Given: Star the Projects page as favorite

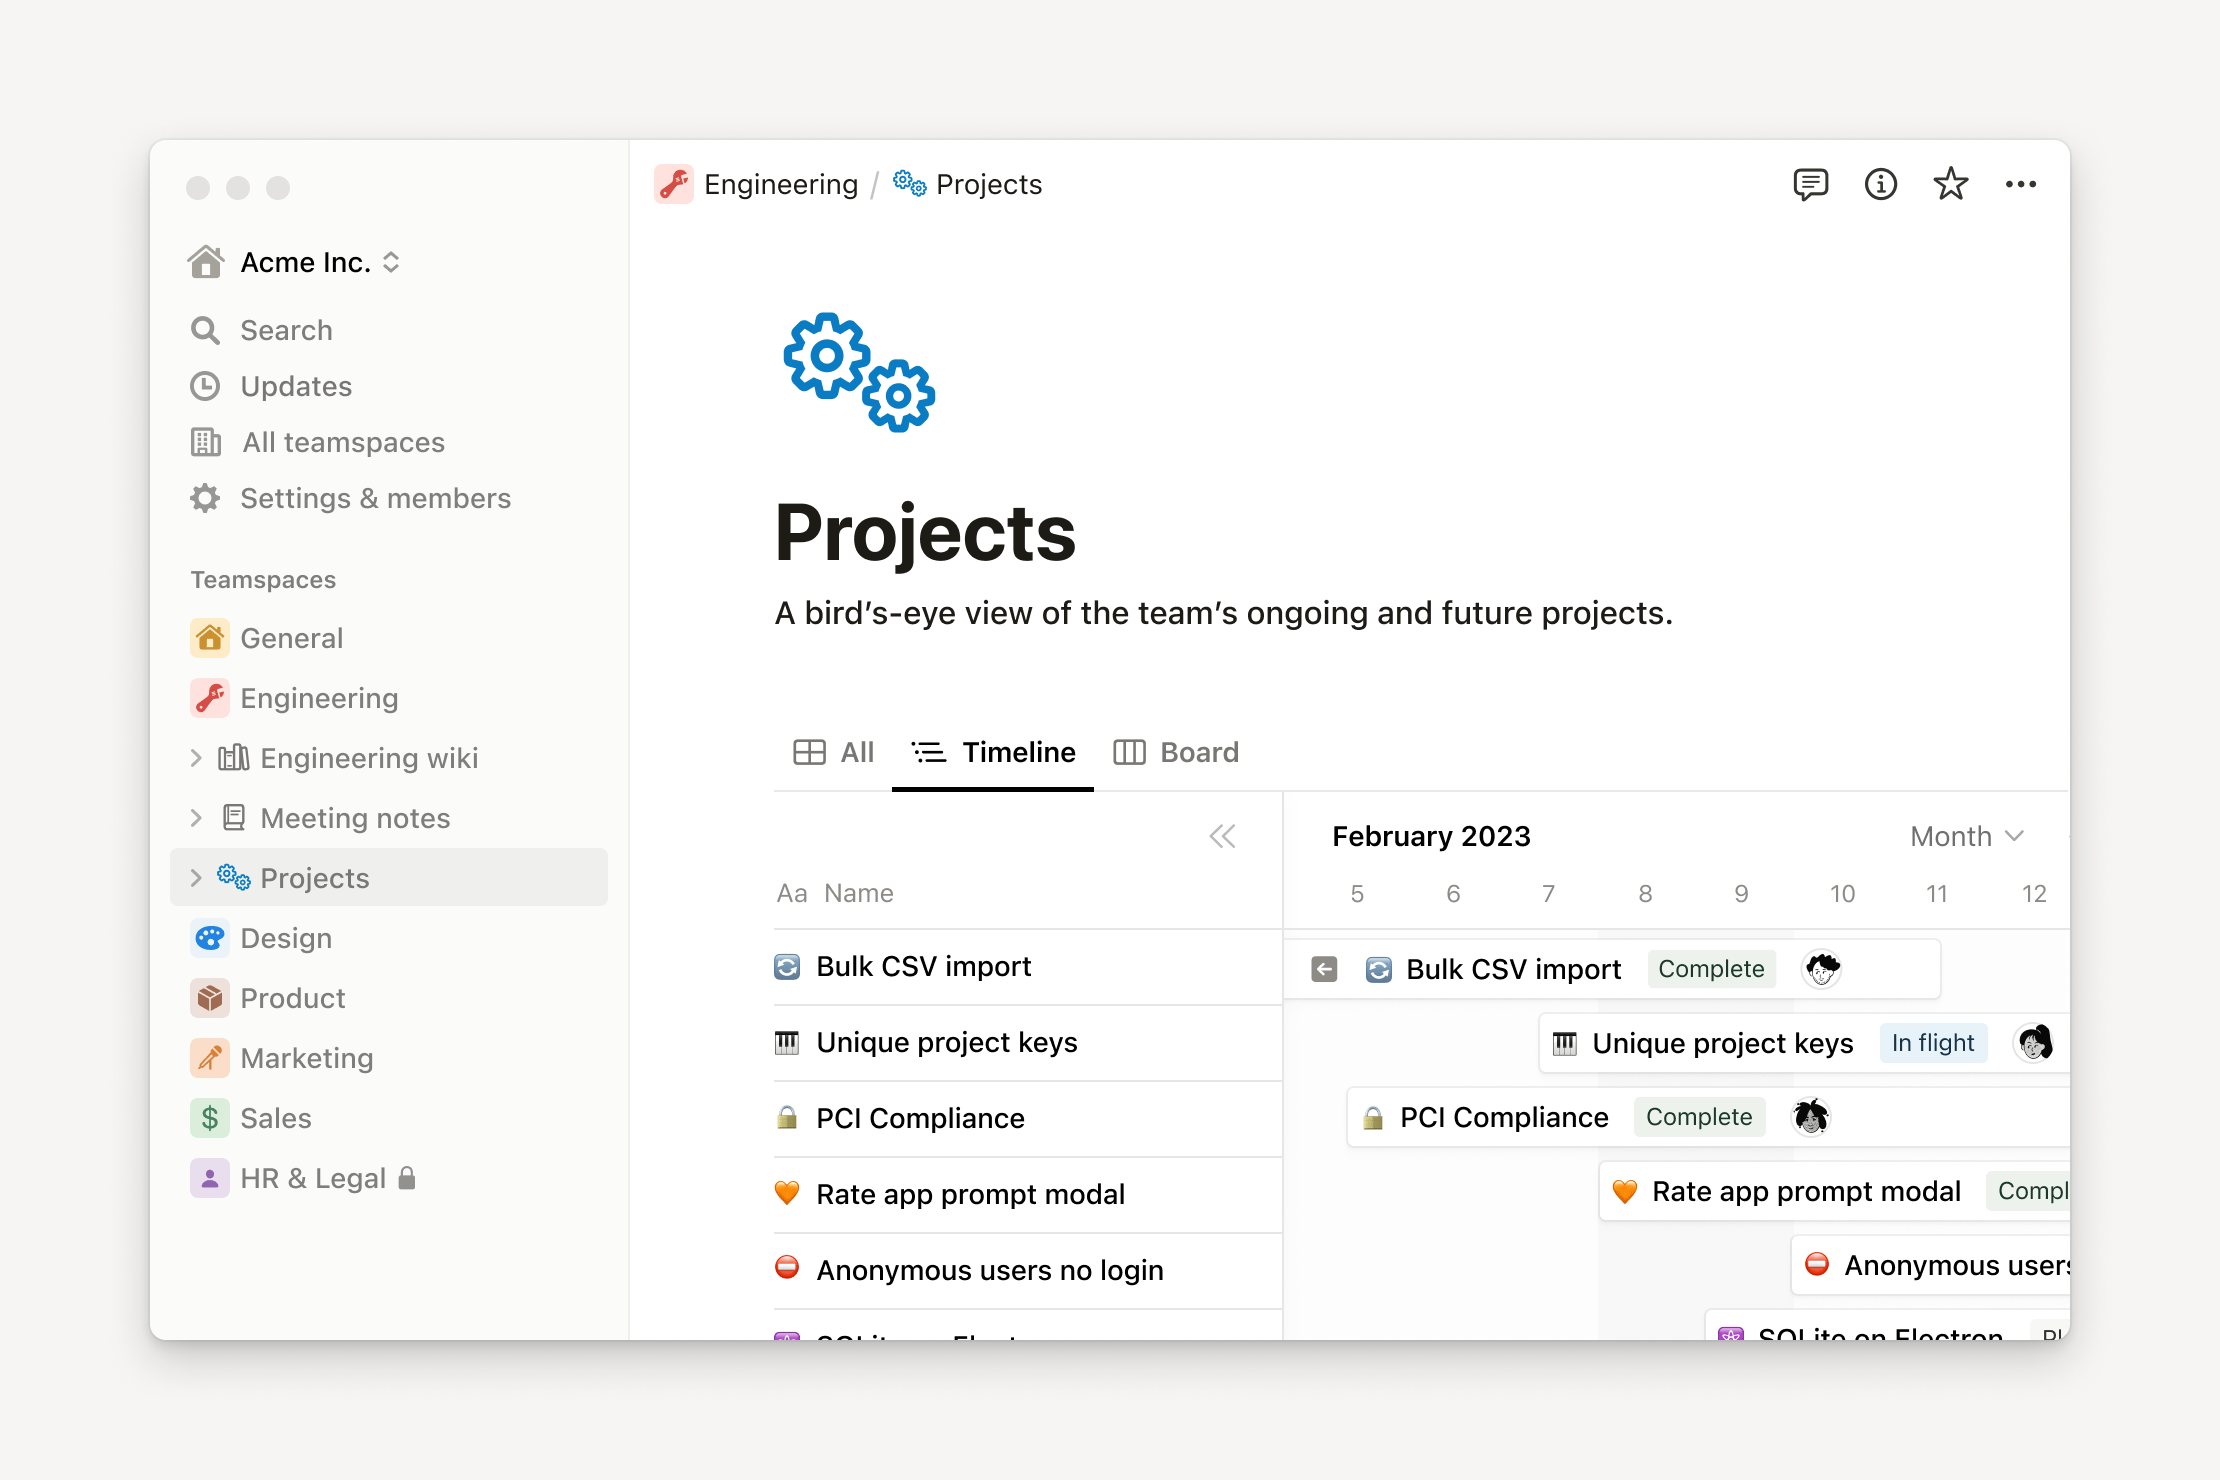Looking at the screenshot, I should (1951, 183).
